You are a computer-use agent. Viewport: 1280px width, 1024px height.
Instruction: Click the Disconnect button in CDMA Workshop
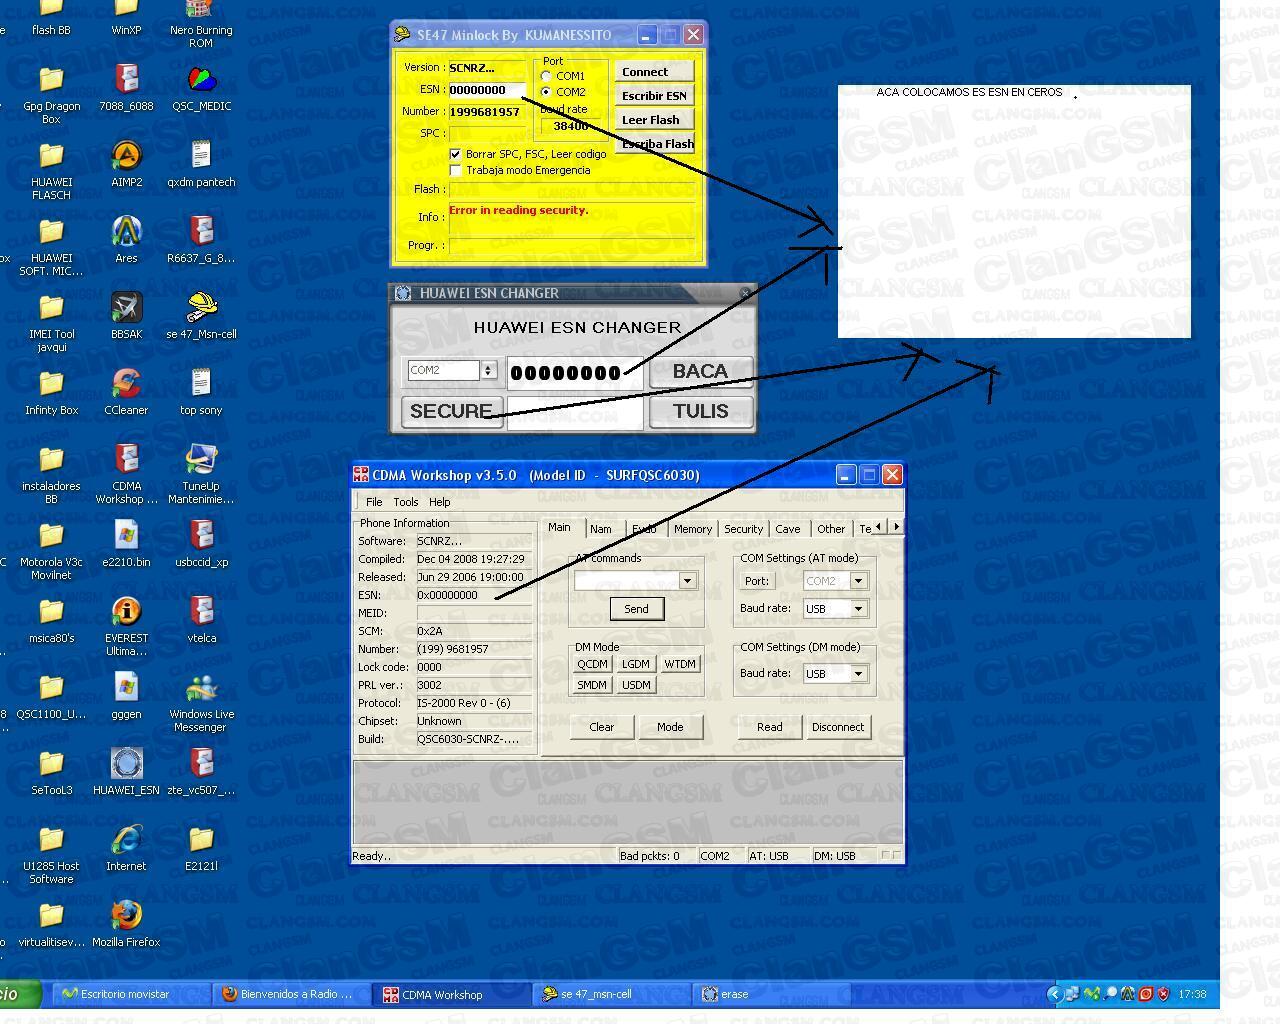point(838,727)
